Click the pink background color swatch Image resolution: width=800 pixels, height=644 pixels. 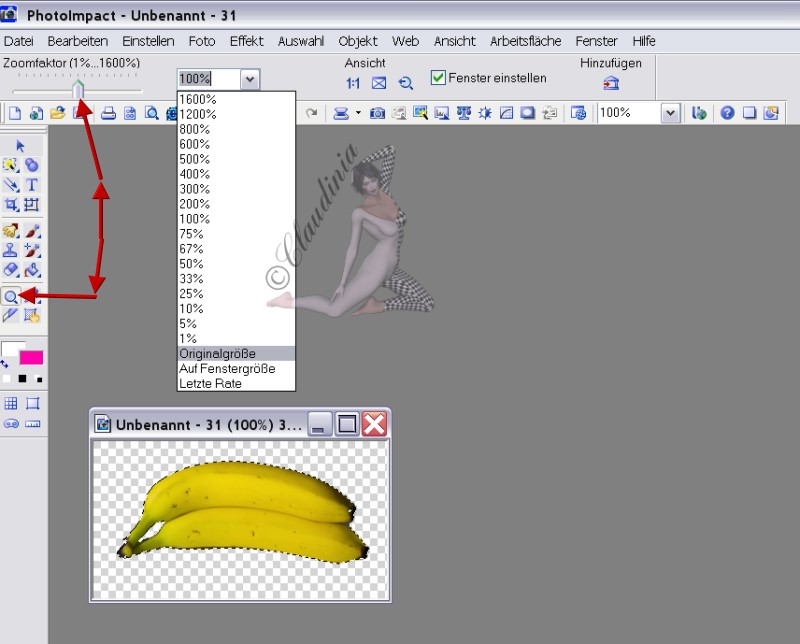tap(31, 358)
